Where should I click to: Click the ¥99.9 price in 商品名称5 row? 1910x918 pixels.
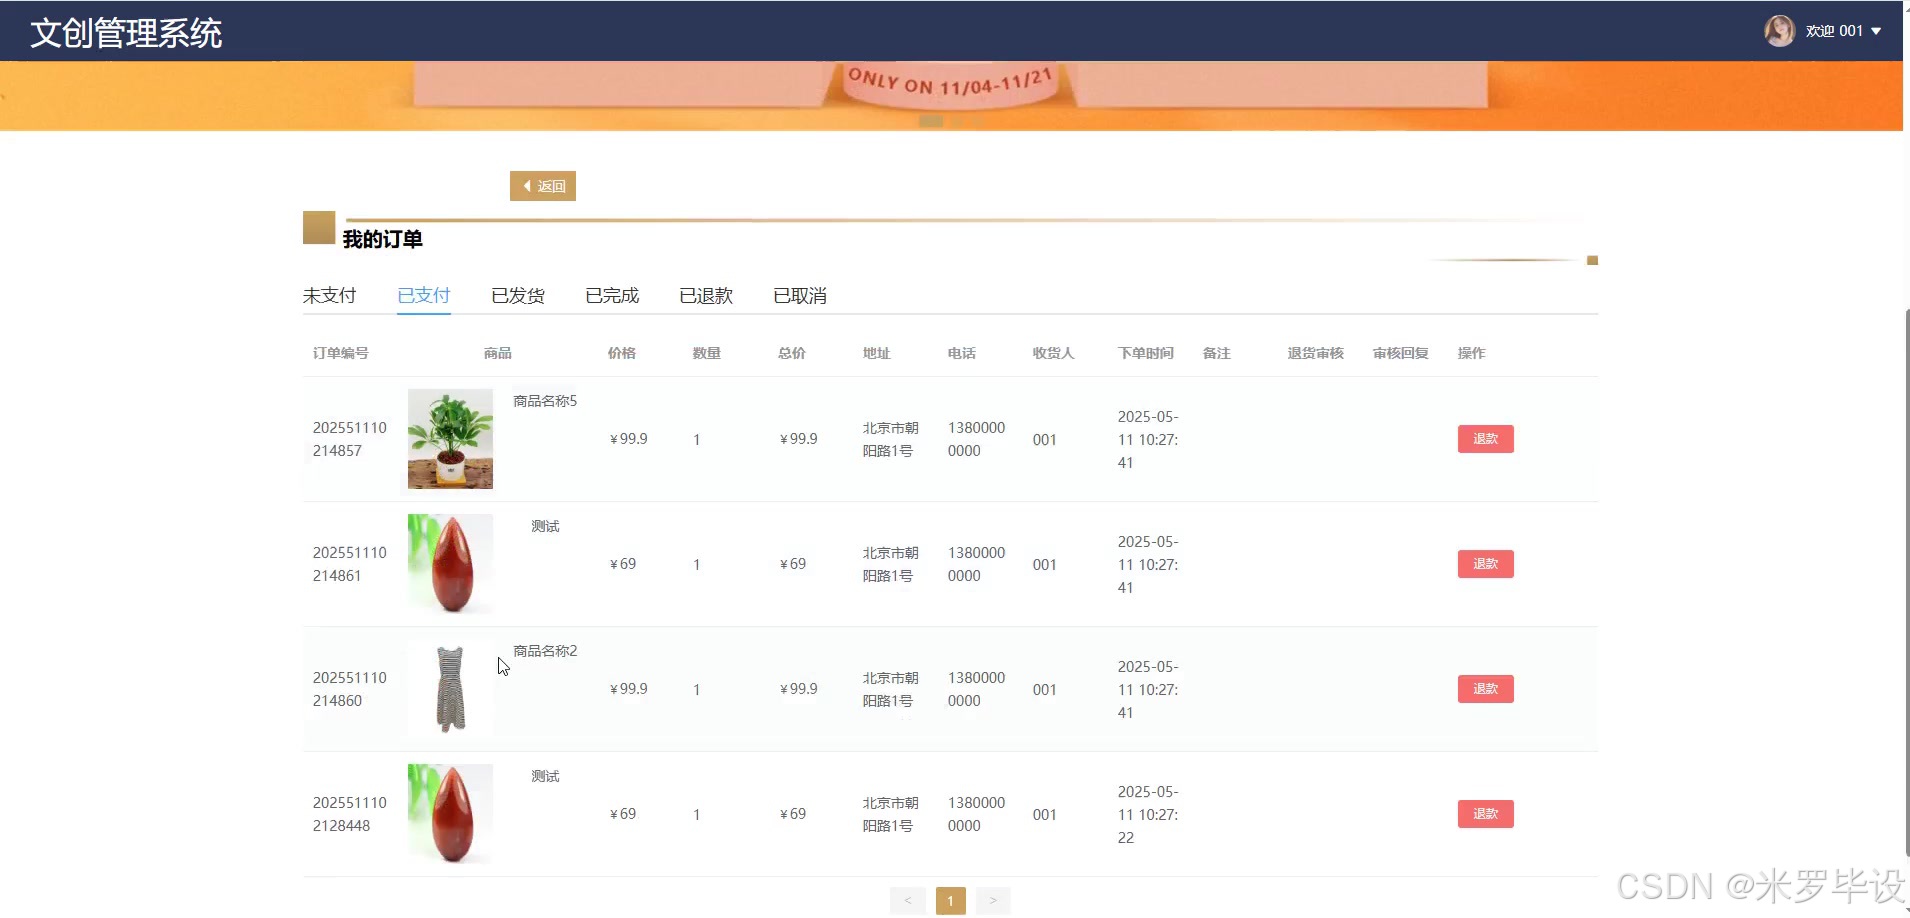[x=629, y=439]
